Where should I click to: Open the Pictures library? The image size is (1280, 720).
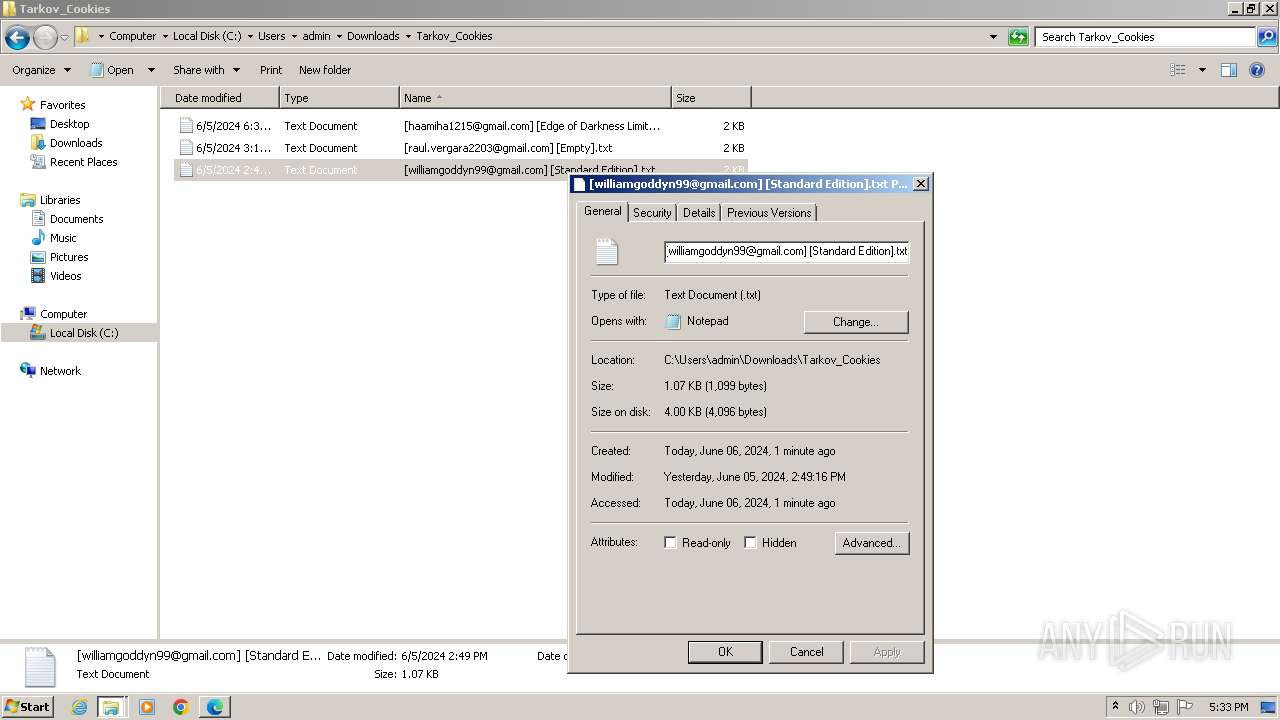pos(69,257)
